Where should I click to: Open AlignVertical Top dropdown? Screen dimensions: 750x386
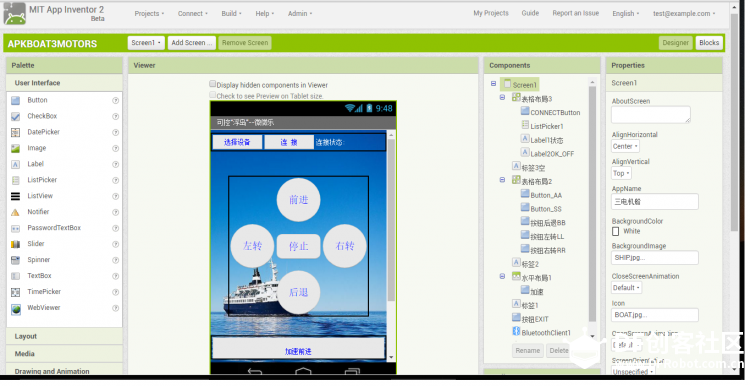(621, 174)
